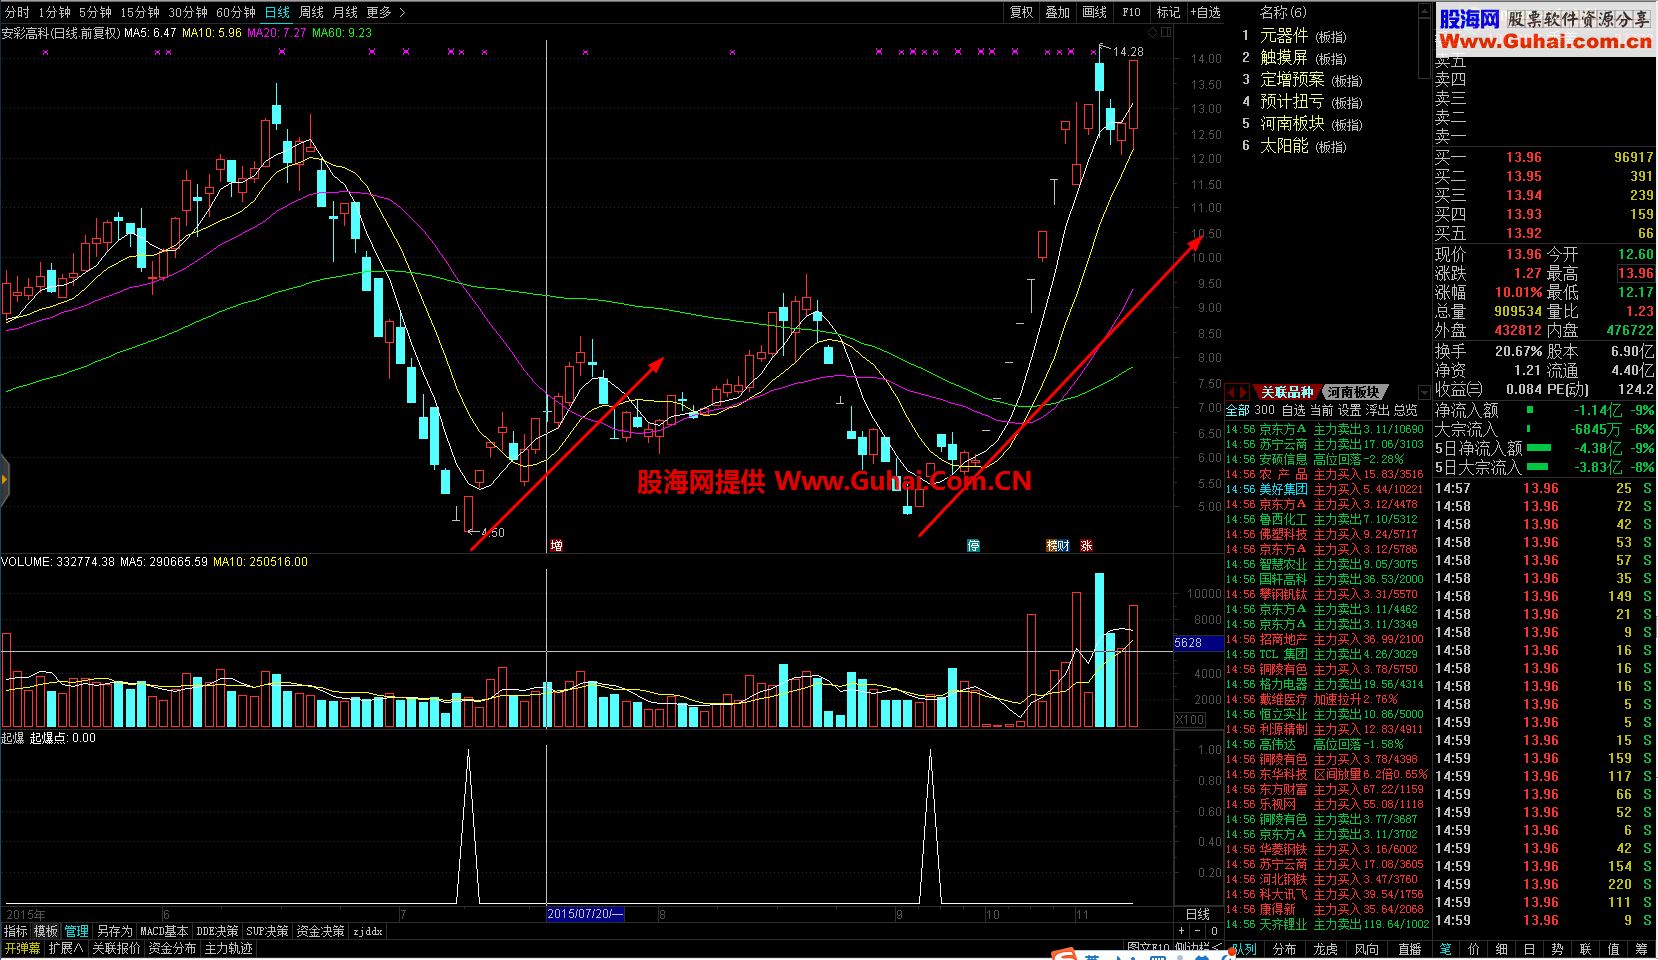The height and width of the screenshot is (960, 1658).
Task: Click the right arrow beside 关联品种 tab
Action: [x=1243, y=392]
